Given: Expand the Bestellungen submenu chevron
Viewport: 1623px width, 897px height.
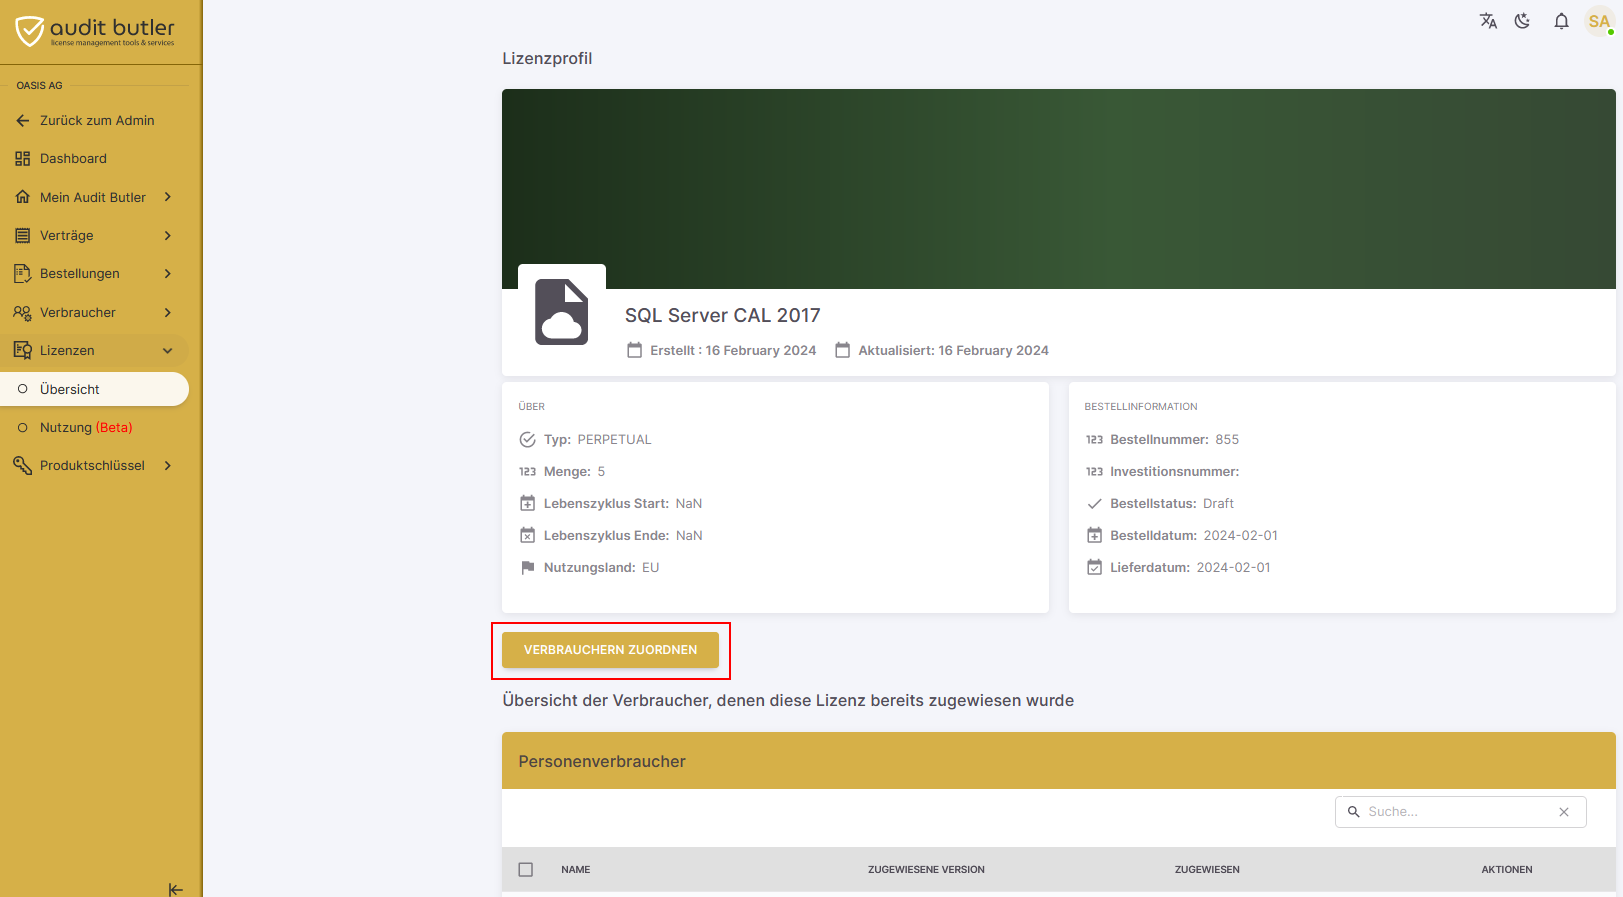Looking at the screenshot, I should click(168, 274).
